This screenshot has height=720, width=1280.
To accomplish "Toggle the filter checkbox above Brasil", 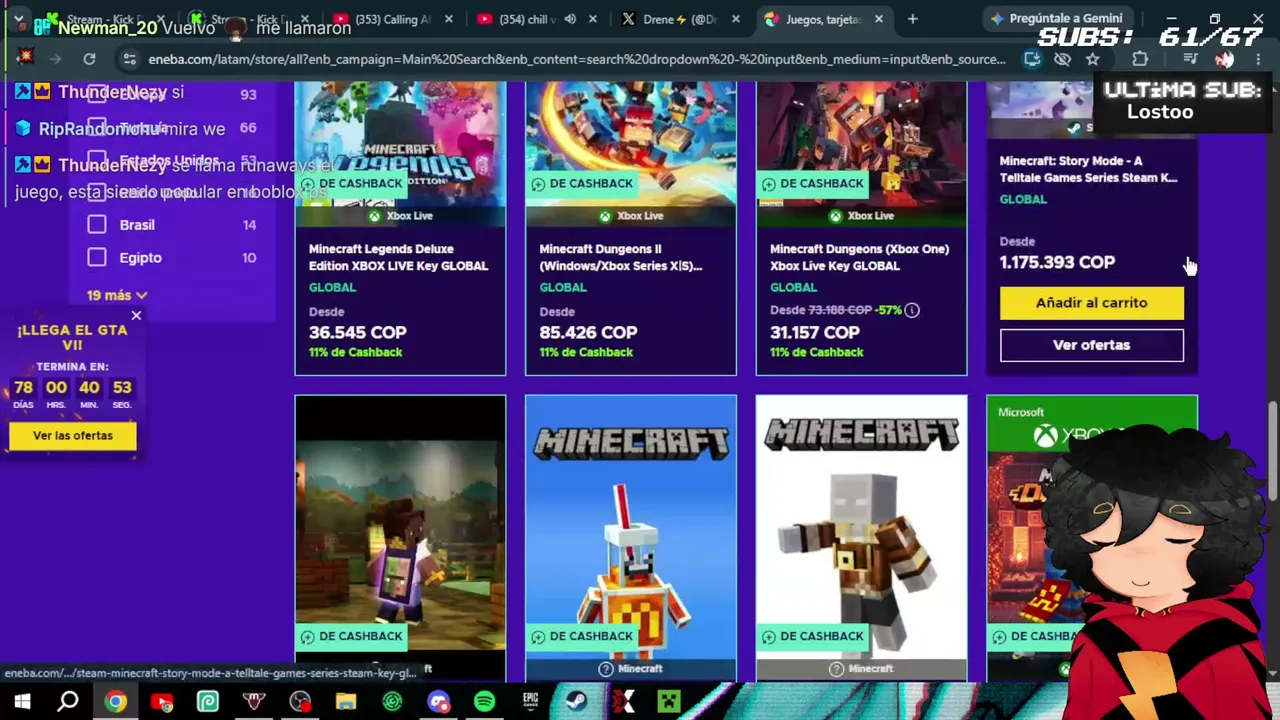I will tap(97, 192).
